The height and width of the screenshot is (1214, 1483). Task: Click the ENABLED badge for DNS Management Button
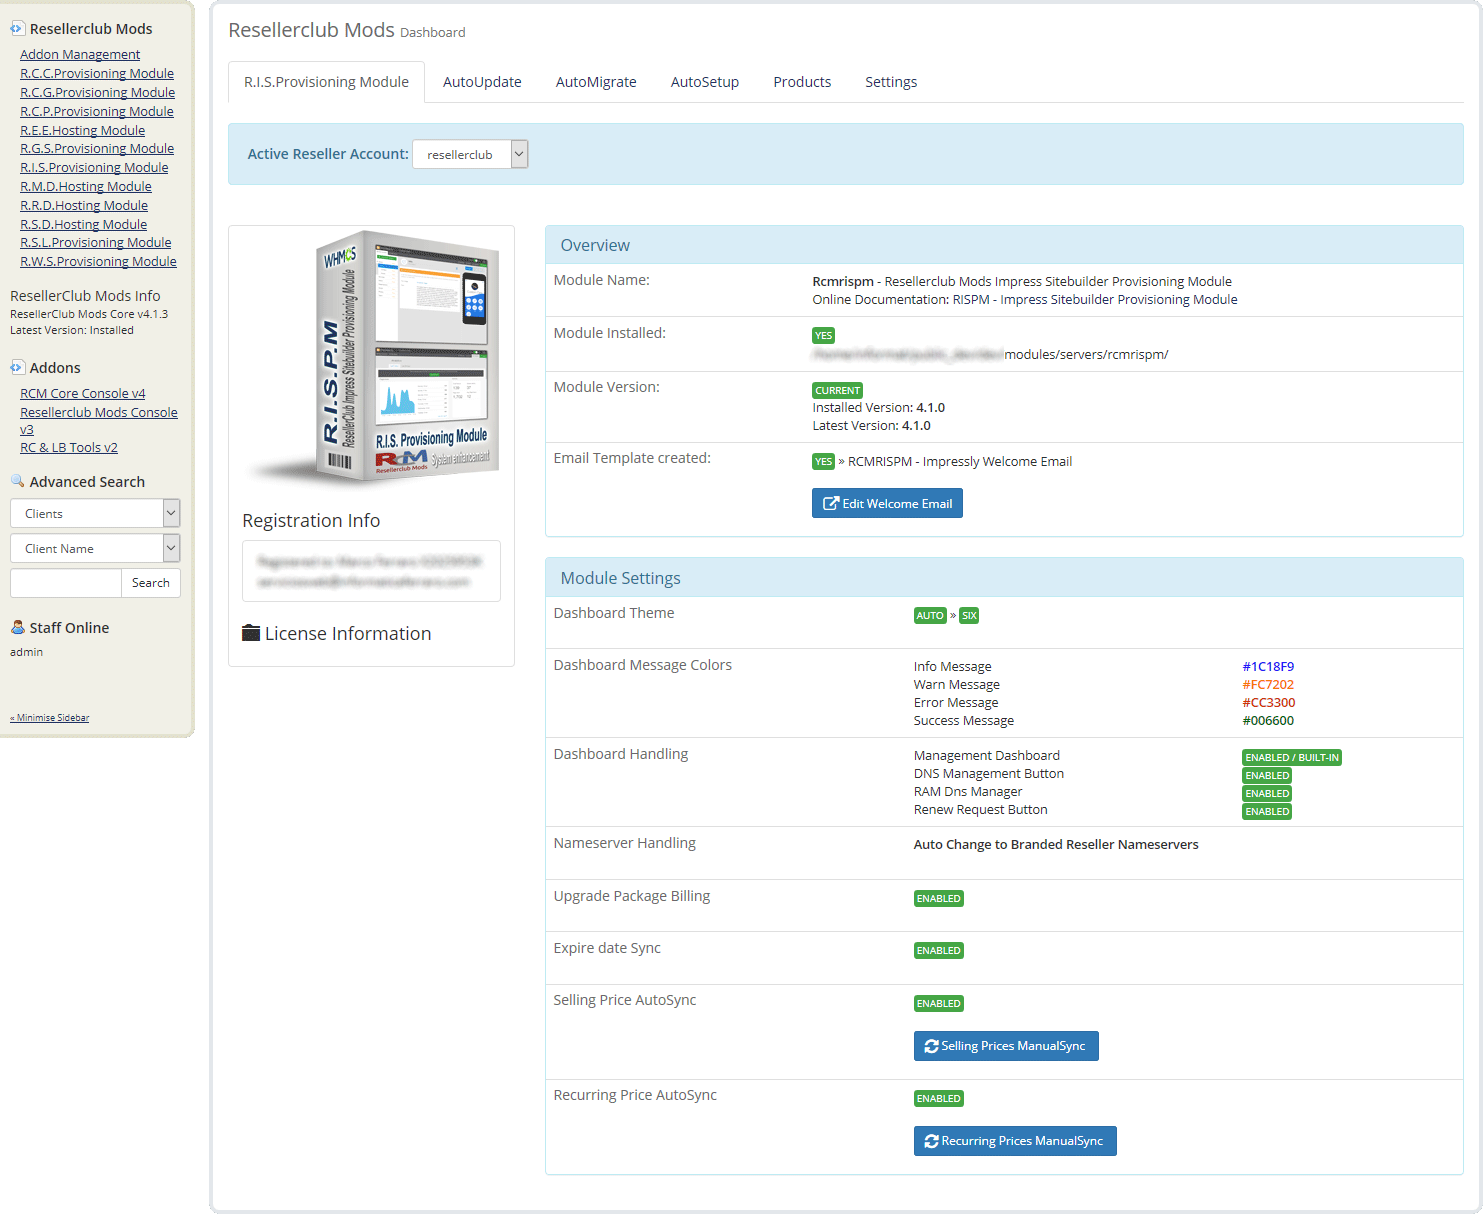point(1267,776)
